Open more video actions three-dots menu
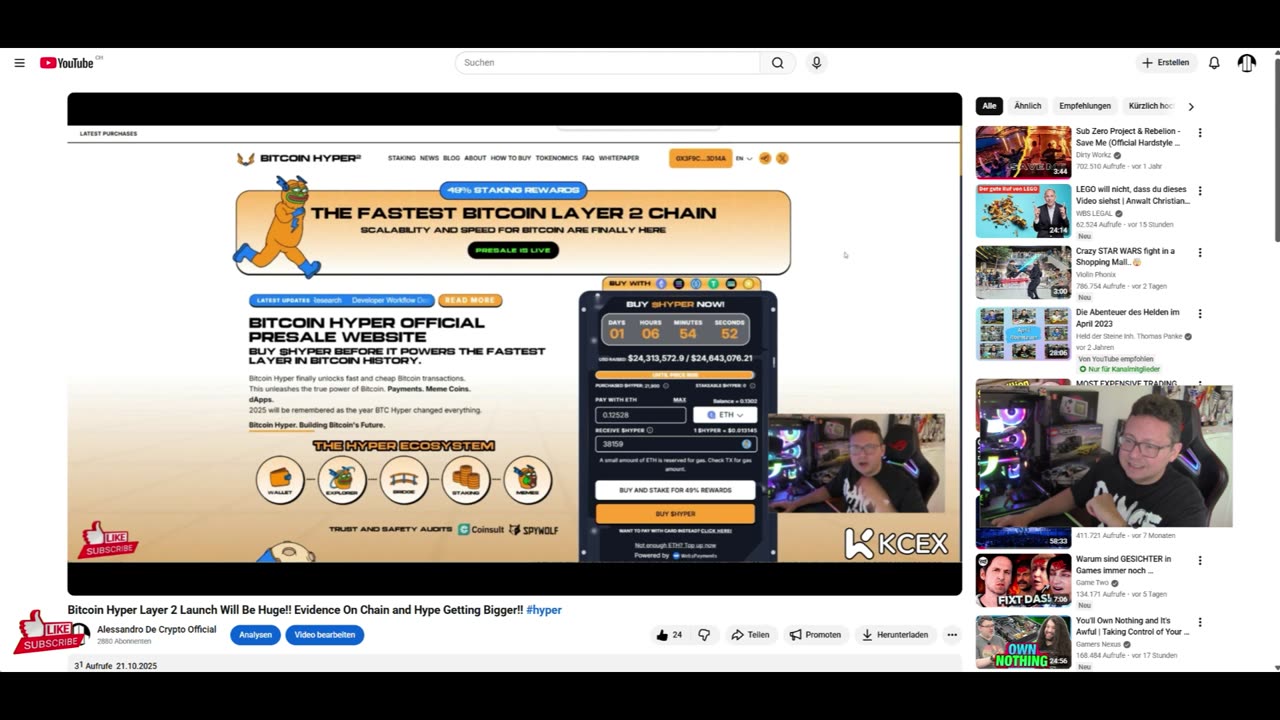 point(952,635)
